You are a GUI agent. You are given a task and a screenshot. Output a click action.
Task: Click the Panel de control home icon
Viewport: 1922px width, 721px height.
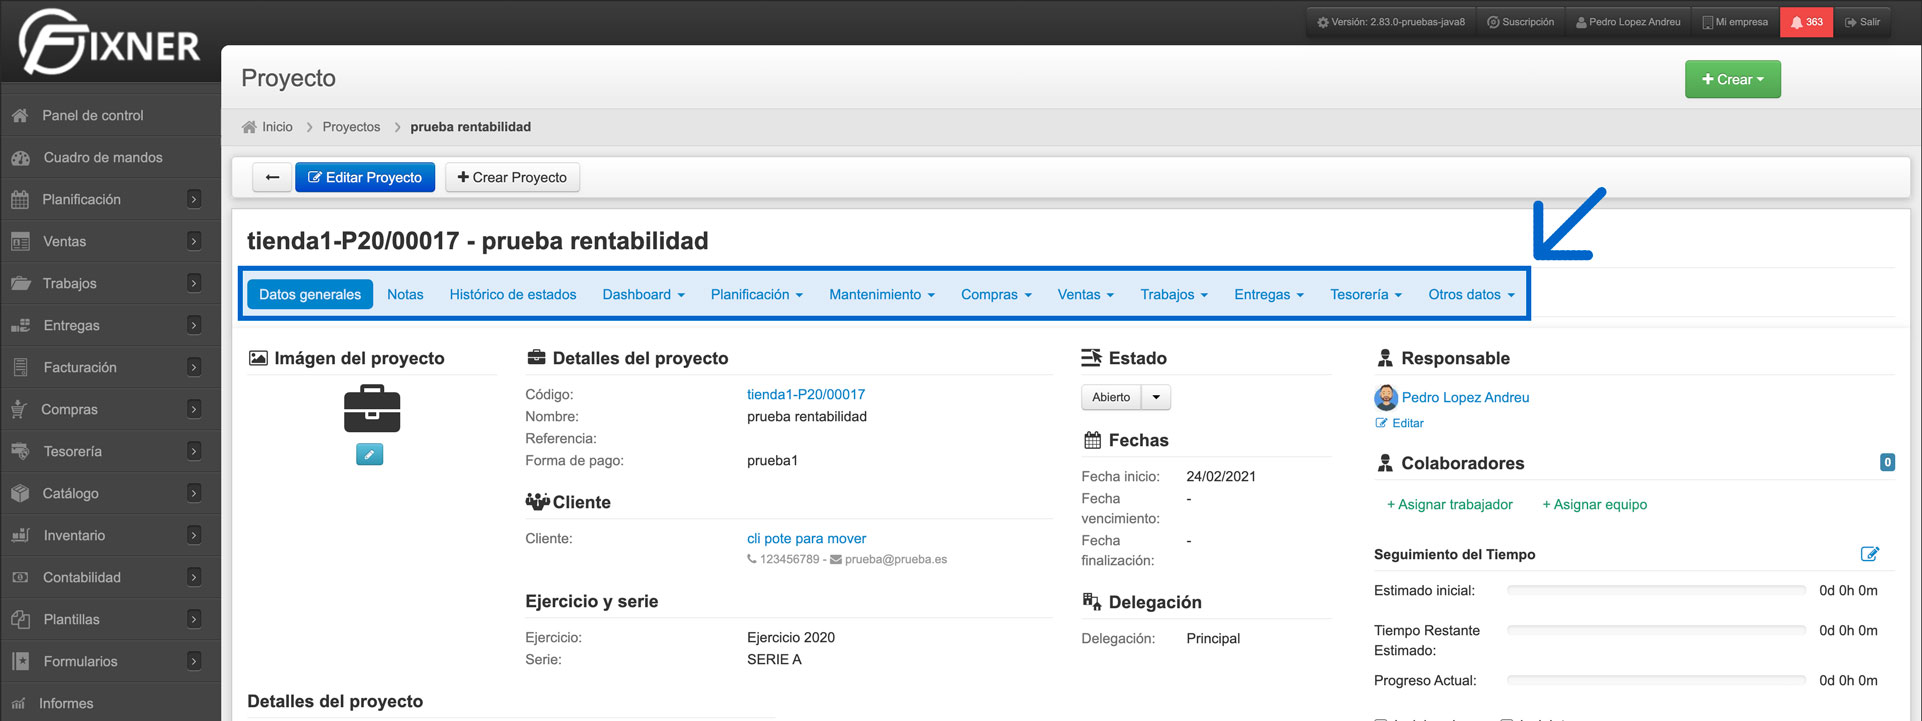pos(20,116)
